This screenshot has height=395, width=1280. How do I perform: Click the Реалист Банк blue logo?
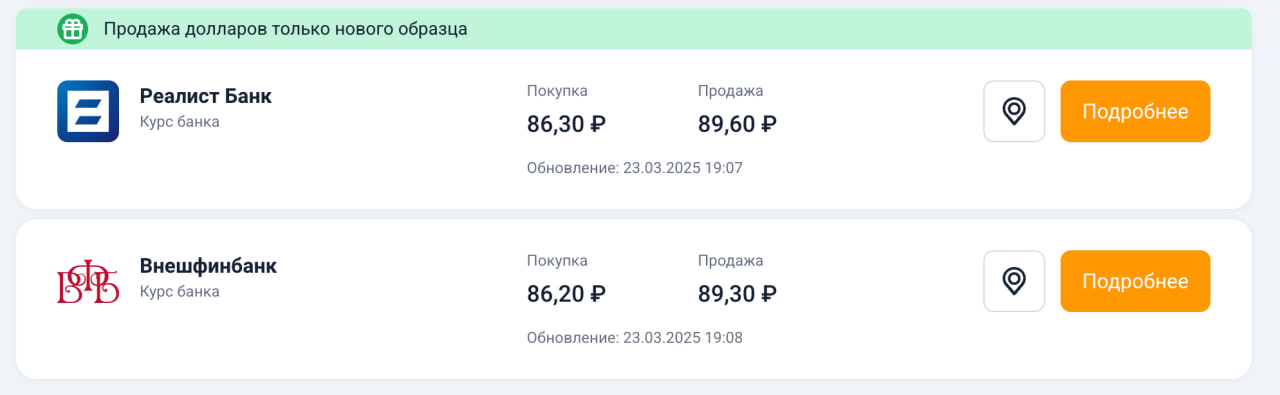pyautogui.click(x=88, y=111)
